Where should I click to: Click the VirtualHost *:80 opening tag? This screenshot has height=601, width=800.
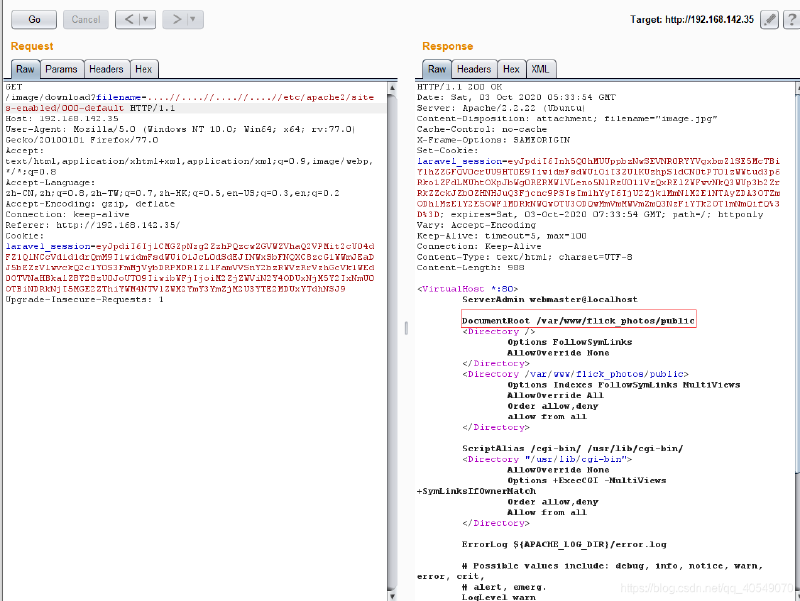[467, 289]
